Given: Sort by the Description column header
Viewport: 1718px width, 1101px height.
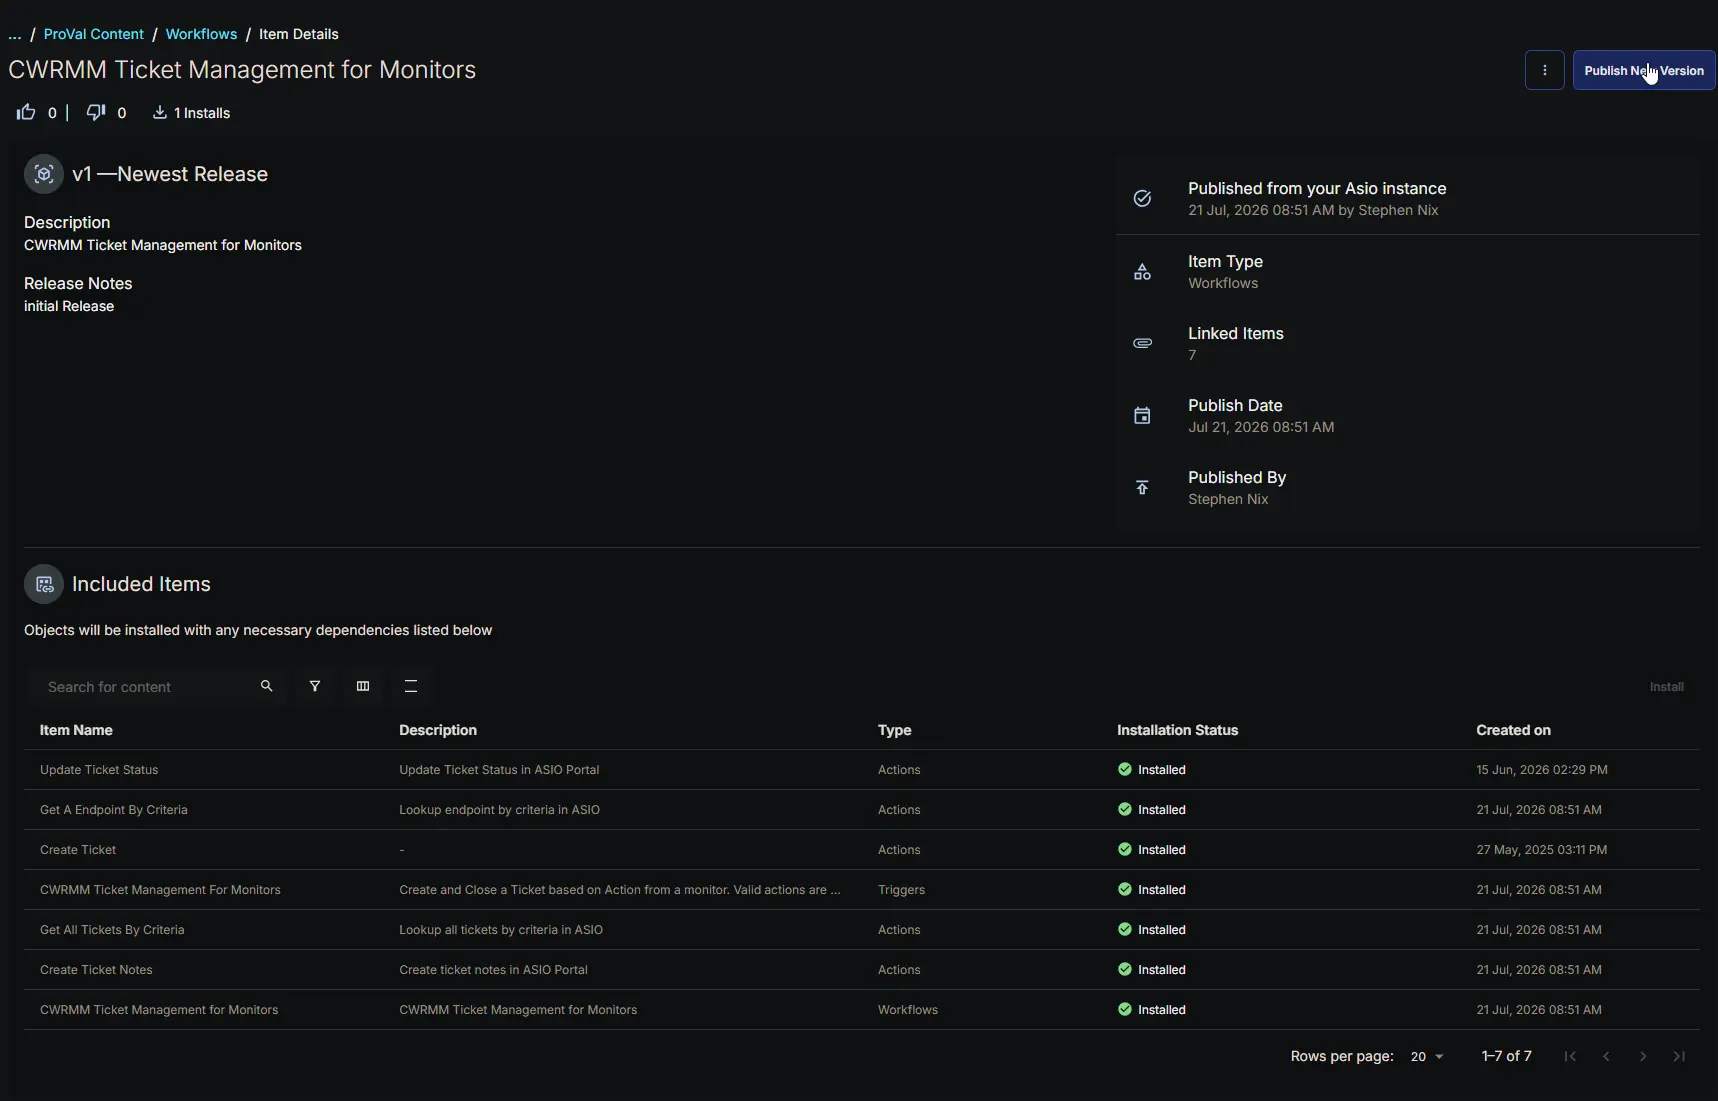Looking at the screenshot, I should pos(438,730).
